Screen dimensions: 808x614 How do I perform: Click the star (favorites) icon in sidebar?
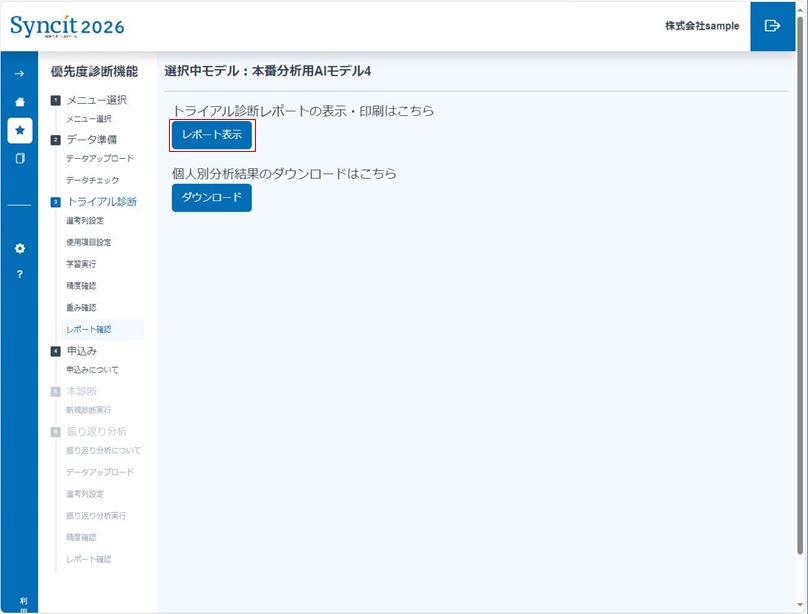[18, 130]
